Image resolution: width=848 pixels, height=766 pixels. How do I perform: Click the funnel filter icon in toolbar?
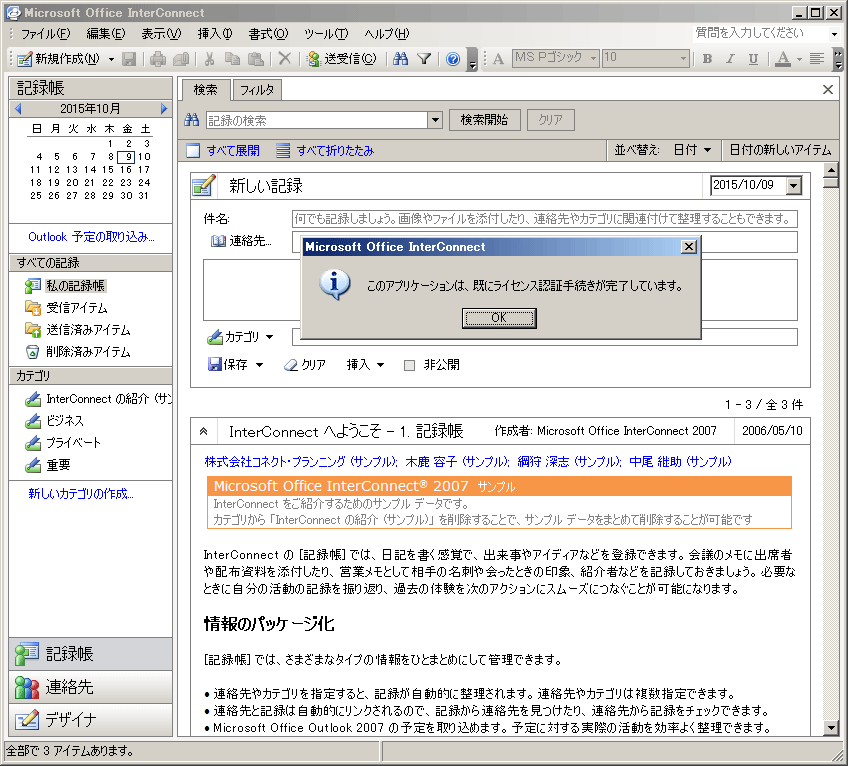[x=424, y=58]
